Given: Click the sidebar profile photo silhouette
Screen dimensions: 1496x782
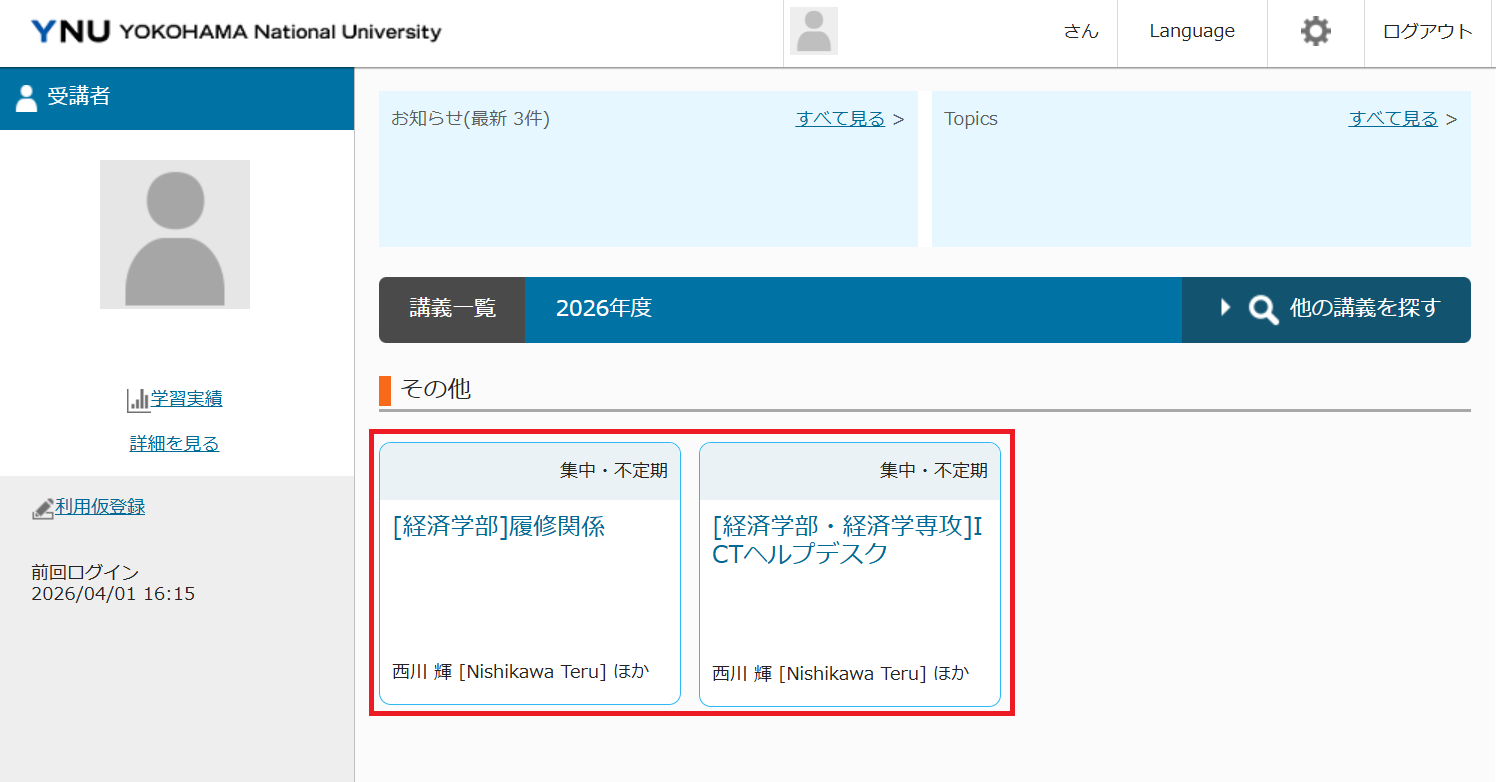Looking at the screenshot, I should tap(175, 234).
